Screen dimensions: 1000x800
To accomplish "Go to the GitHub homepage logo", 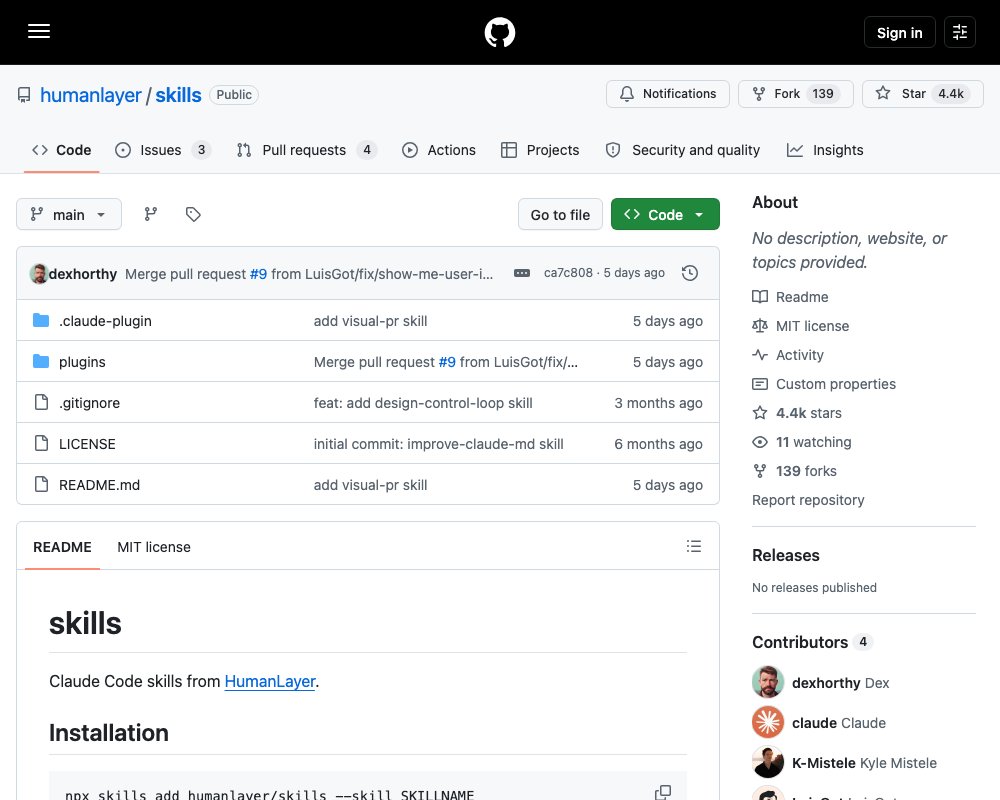I will tap(500, 32).
